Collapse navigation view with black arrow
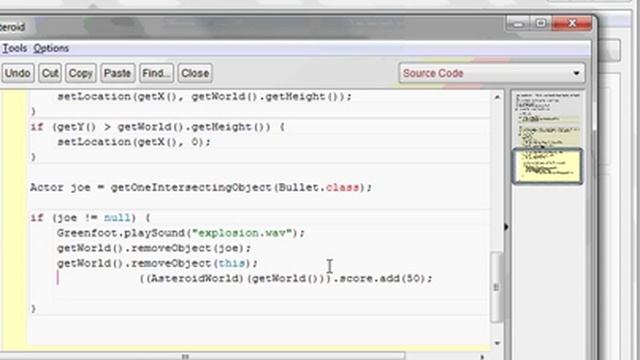Viewport: 640px width, 360px height. pyautogui.click(x=507, y=227)
